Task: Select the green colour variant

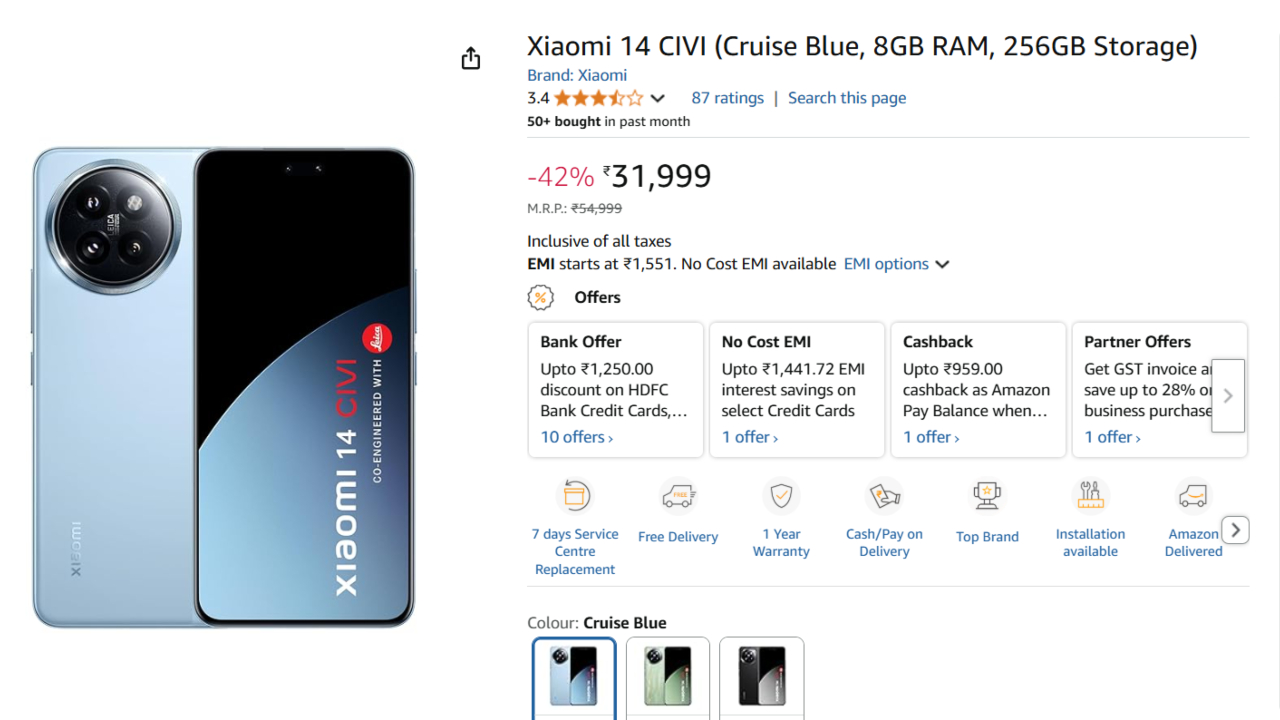Action: pos(668,678)
